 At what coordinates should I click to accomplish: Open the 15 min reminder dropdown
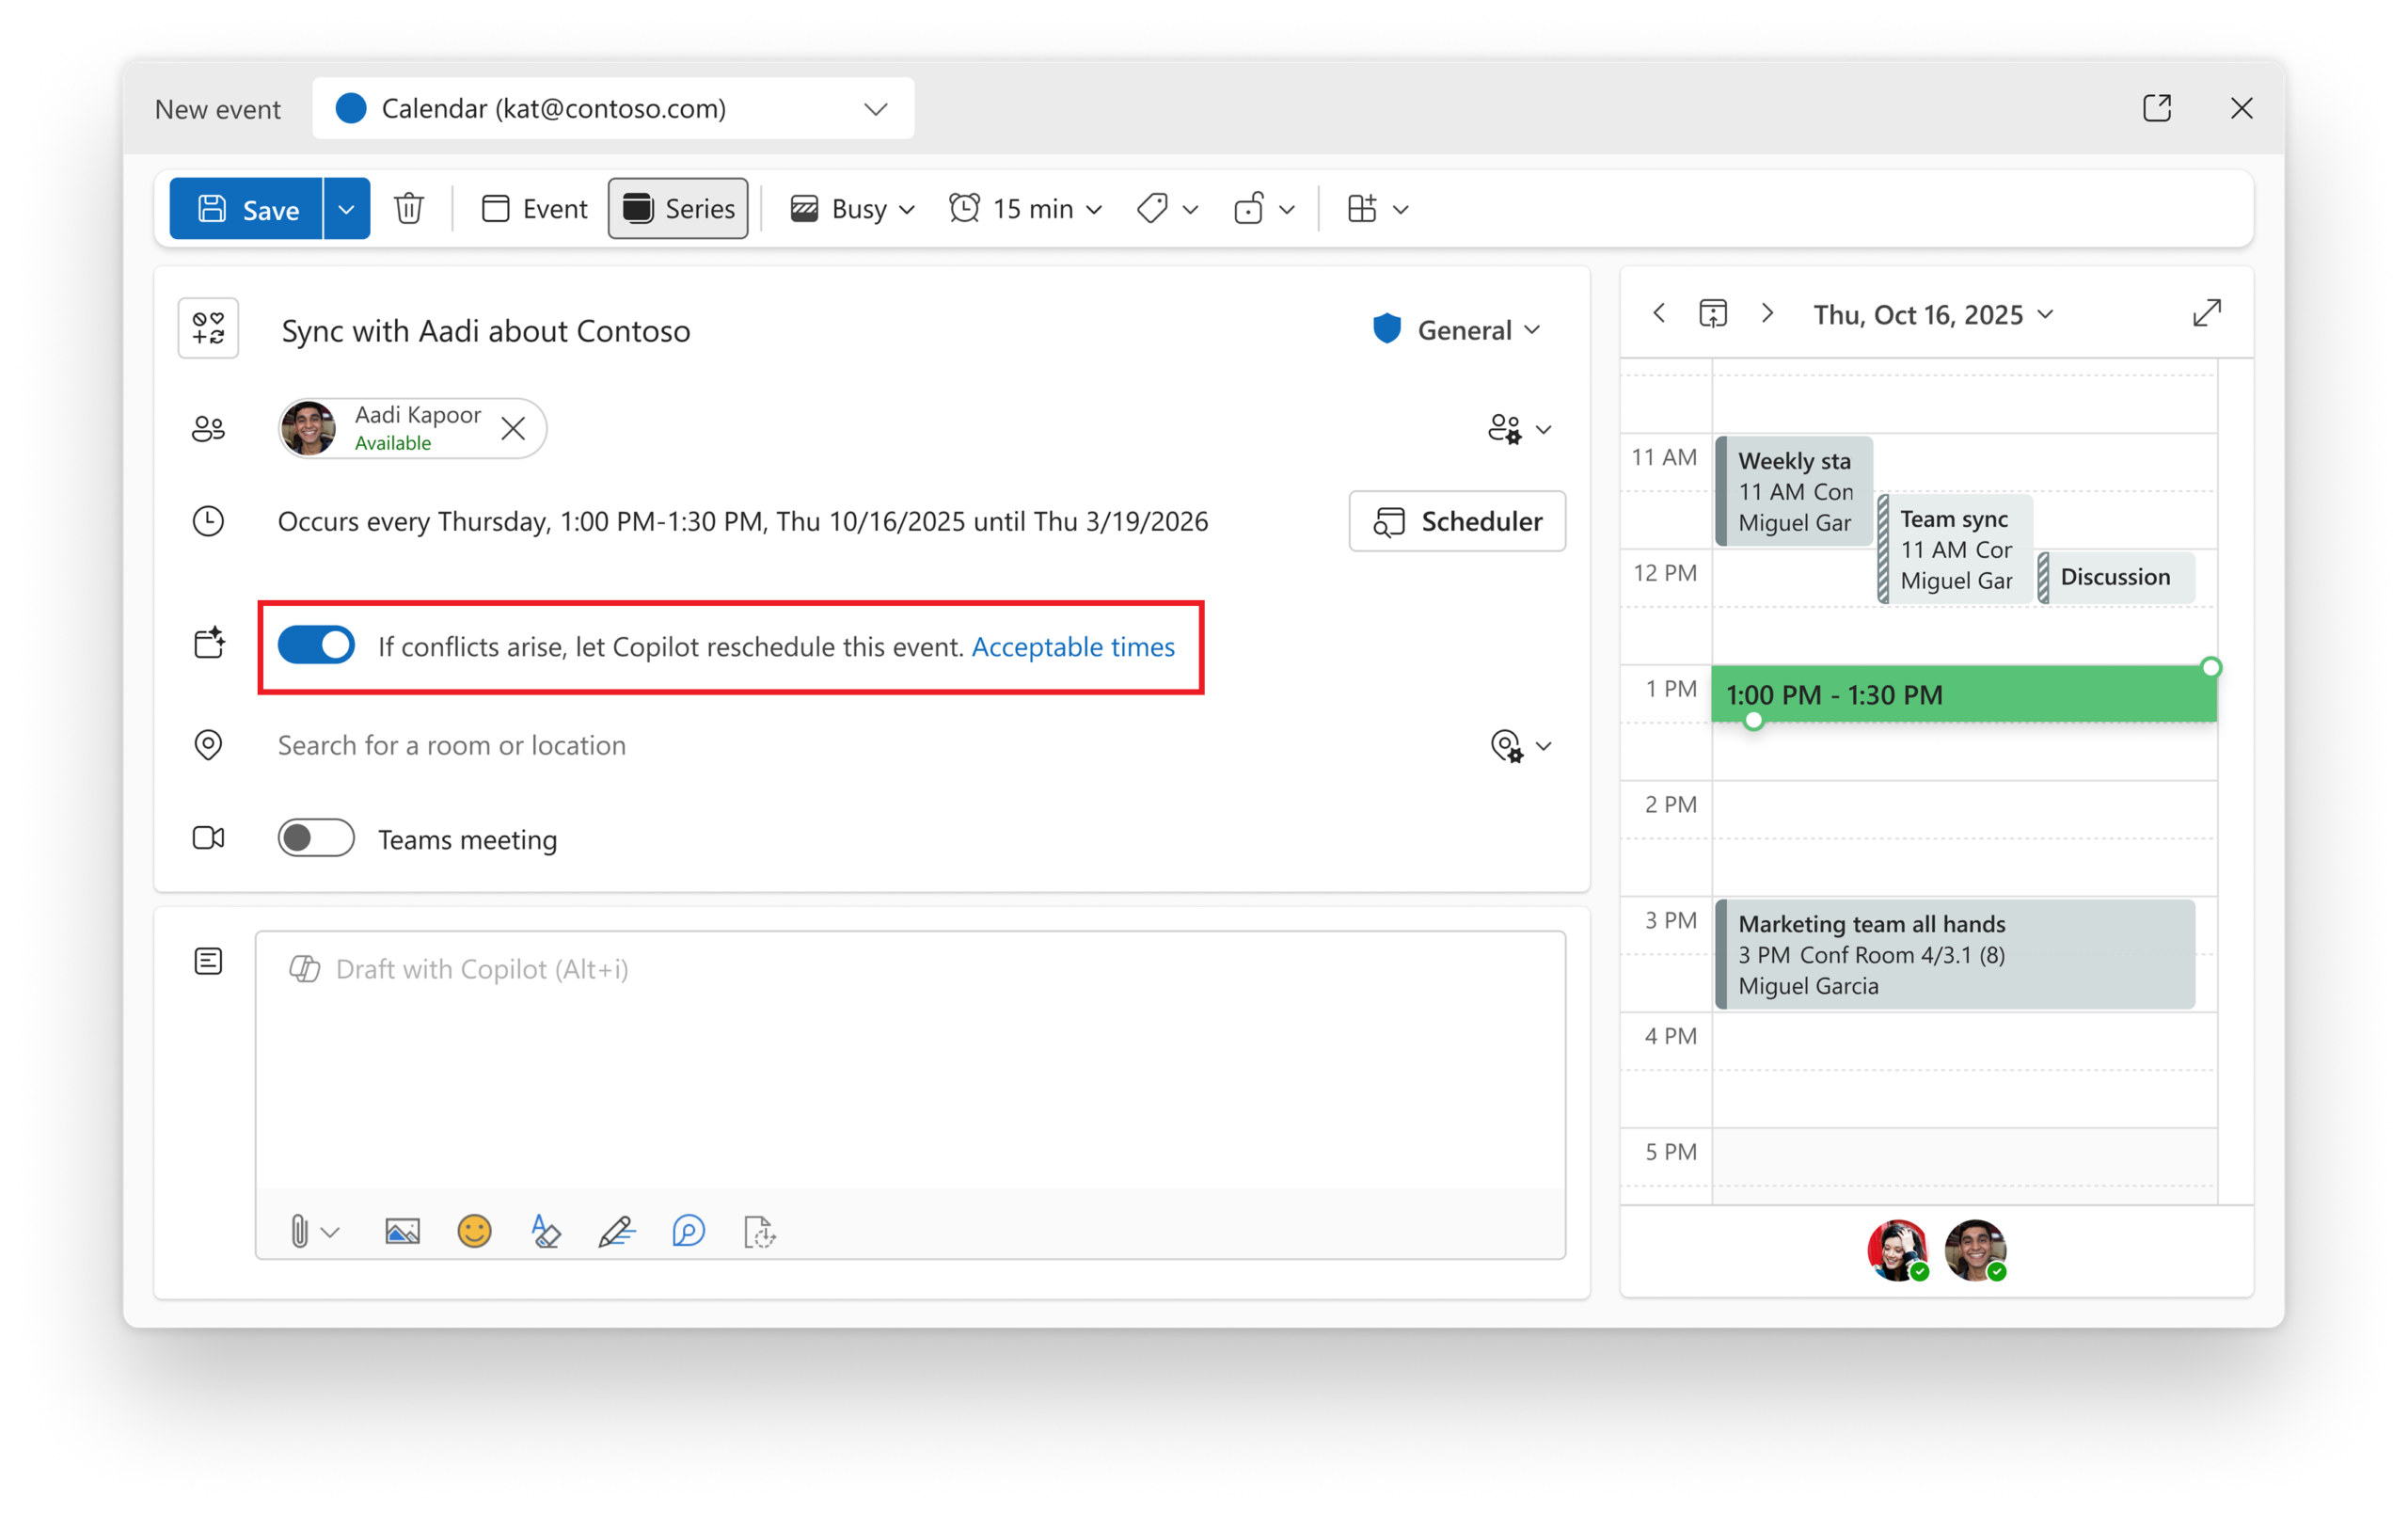(x=1026, y=209)
